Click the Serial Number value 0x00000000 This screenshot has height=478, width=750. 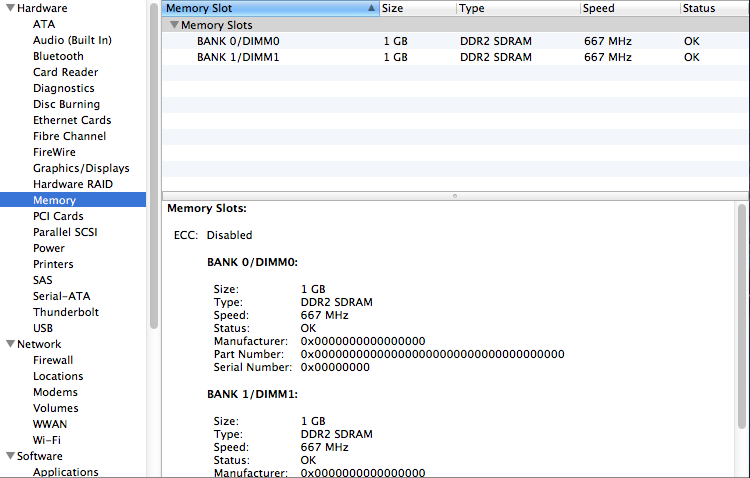click(x=335, y=367)
